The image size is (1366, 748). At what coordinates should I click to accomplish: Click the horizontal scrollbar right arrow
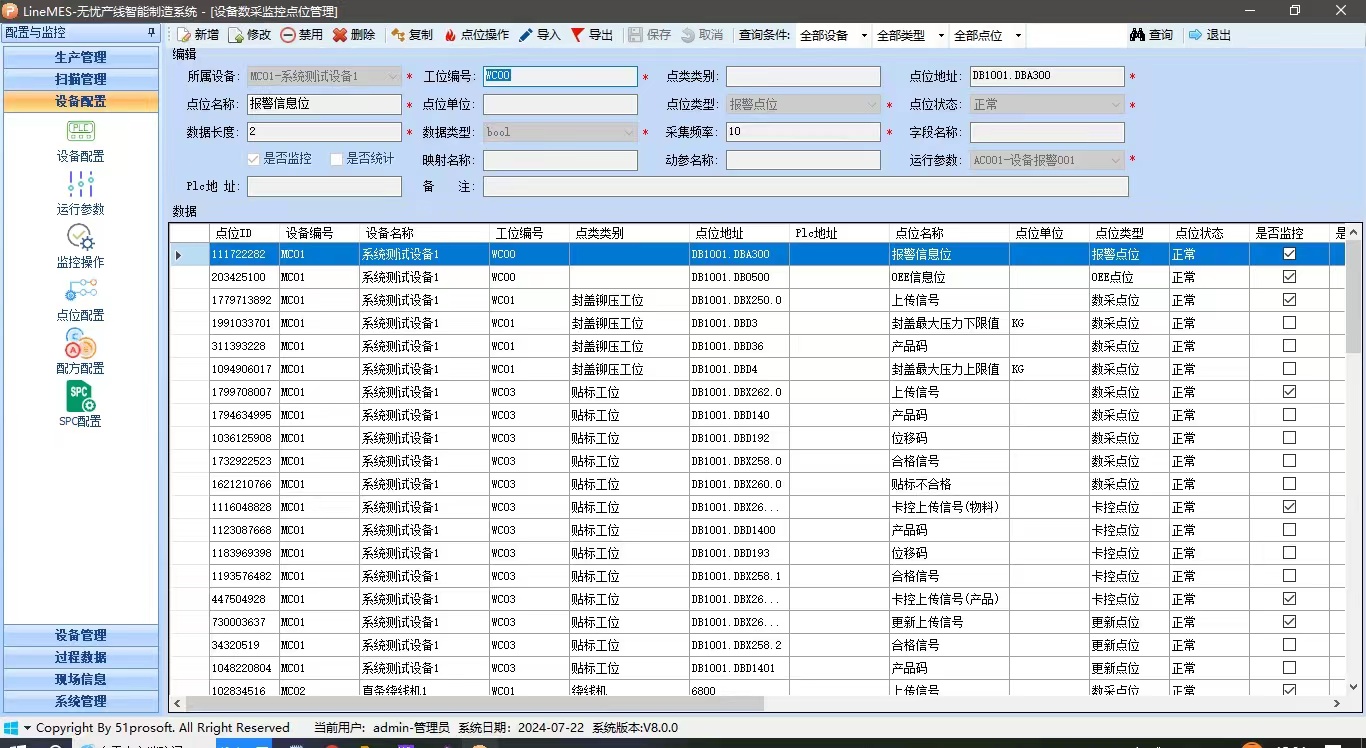tap(1337, 704)
